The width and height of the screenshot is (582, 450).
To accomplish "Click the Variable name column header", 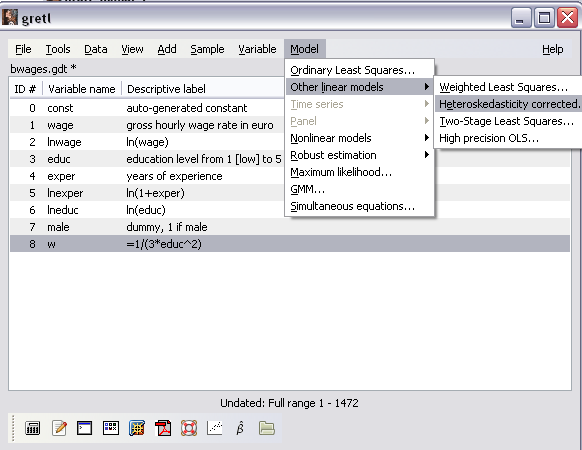I will pyautogui.click(x=82, y=89).
